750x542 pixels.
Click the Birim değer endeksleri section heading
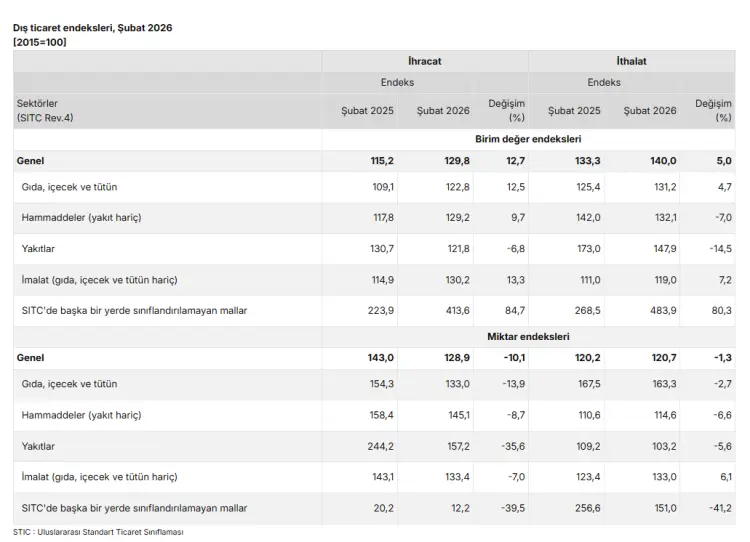point(528,139)
